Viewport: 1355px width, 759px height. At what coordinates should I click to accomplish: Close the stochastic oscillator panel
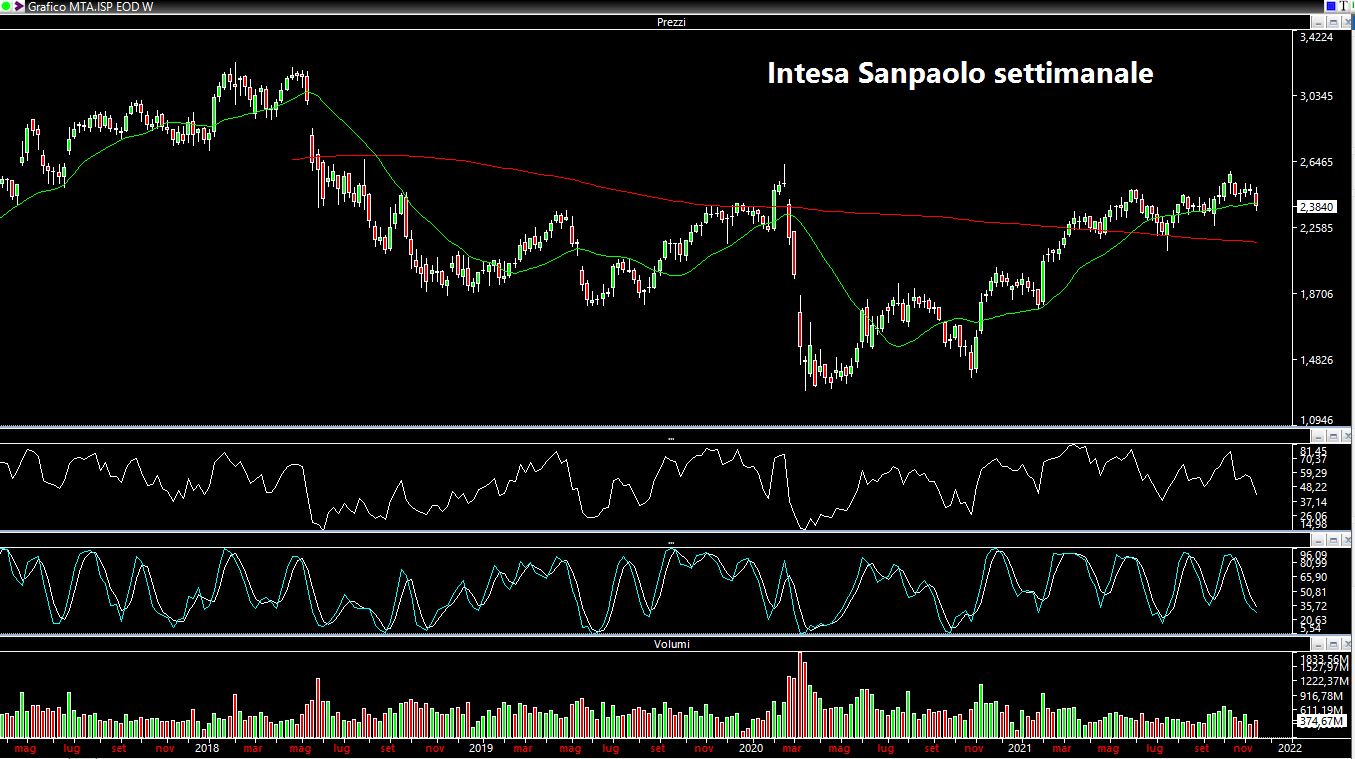coord(1345,541)
